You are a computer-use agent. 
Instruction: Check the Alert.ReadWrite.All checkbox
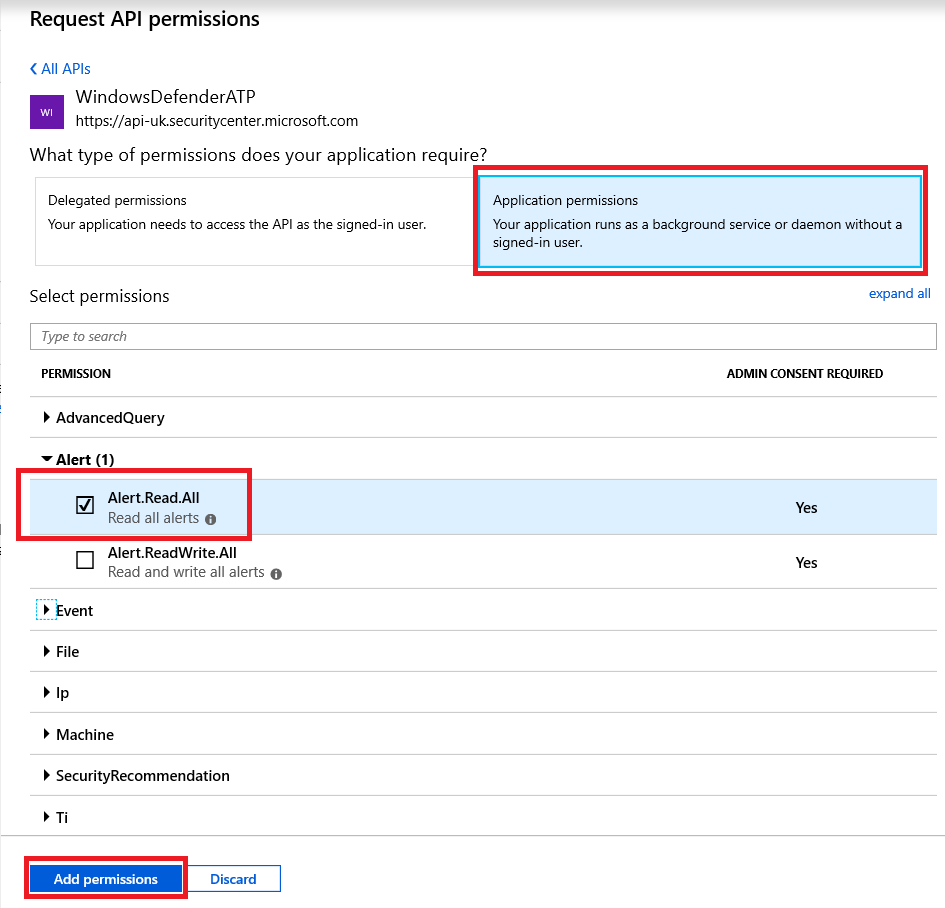click(85, 561)
